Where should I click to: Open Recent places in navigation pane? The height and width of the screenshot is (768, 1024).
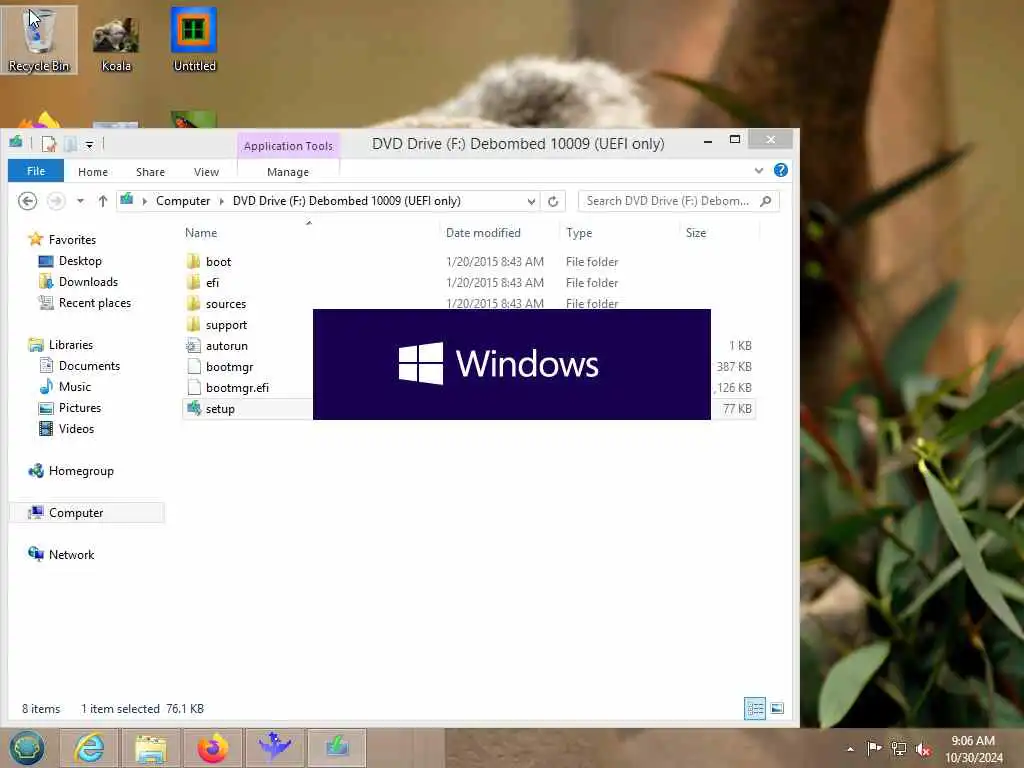click(95, 302)
